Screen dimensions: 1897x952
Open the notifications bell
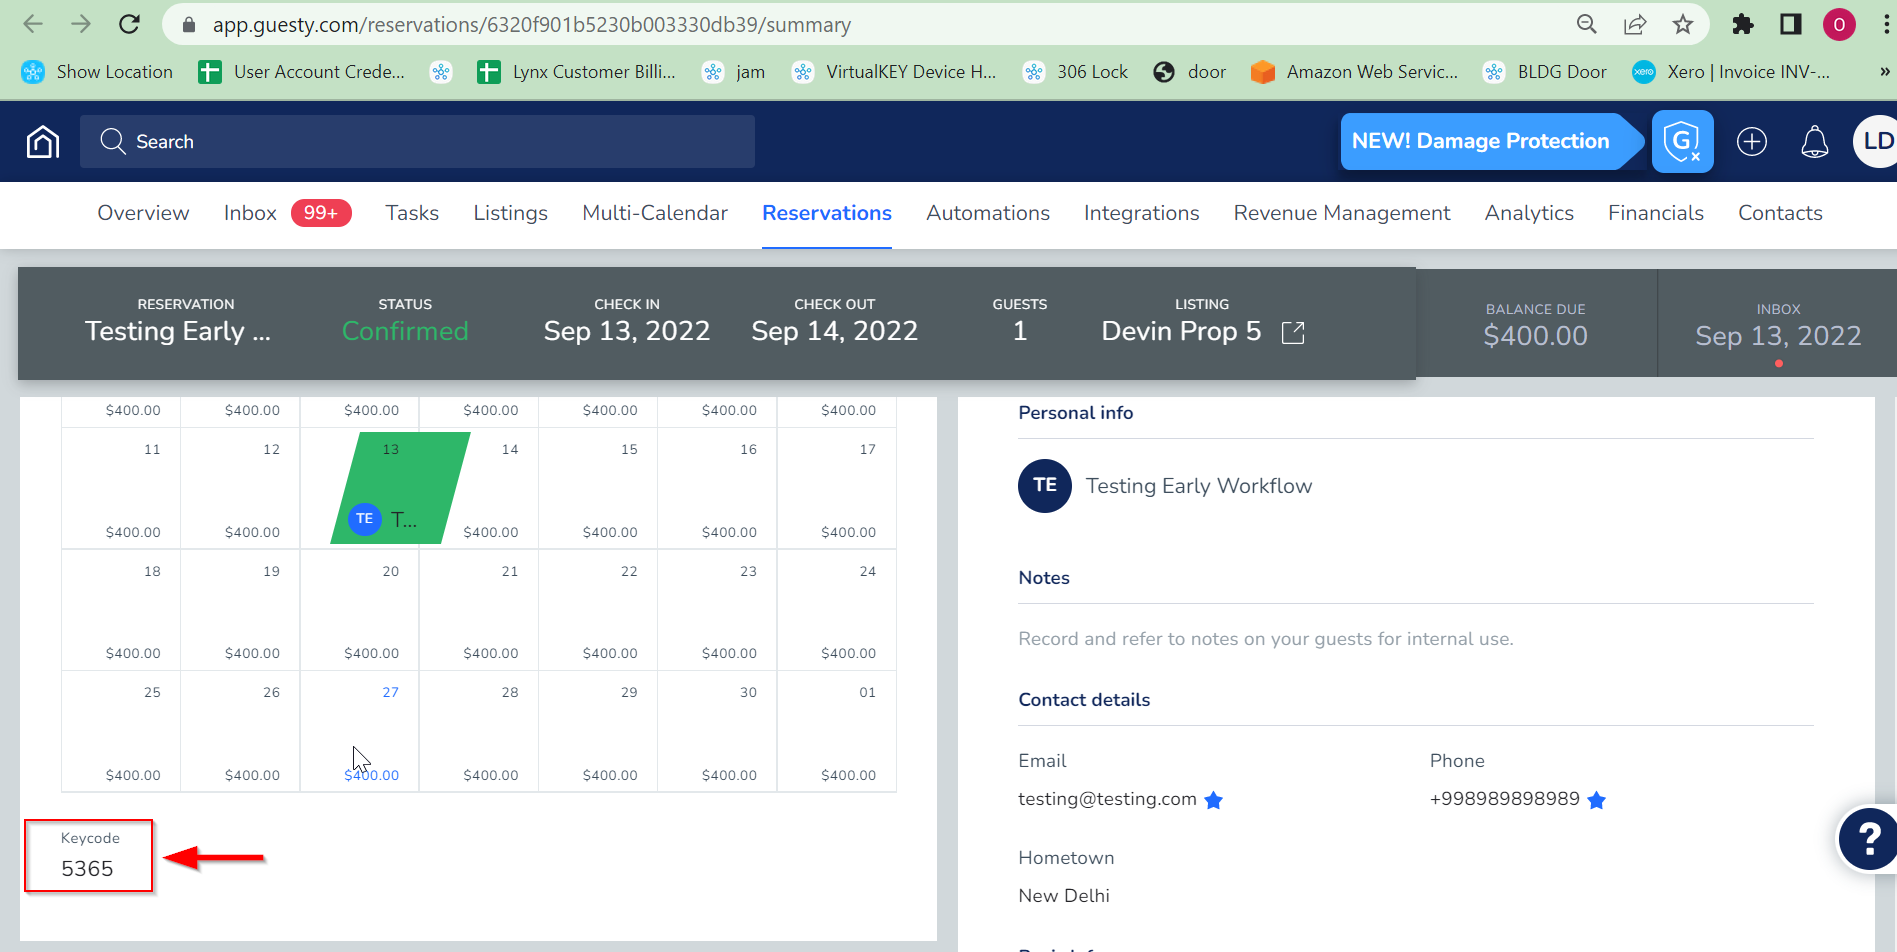point(1814,142)
